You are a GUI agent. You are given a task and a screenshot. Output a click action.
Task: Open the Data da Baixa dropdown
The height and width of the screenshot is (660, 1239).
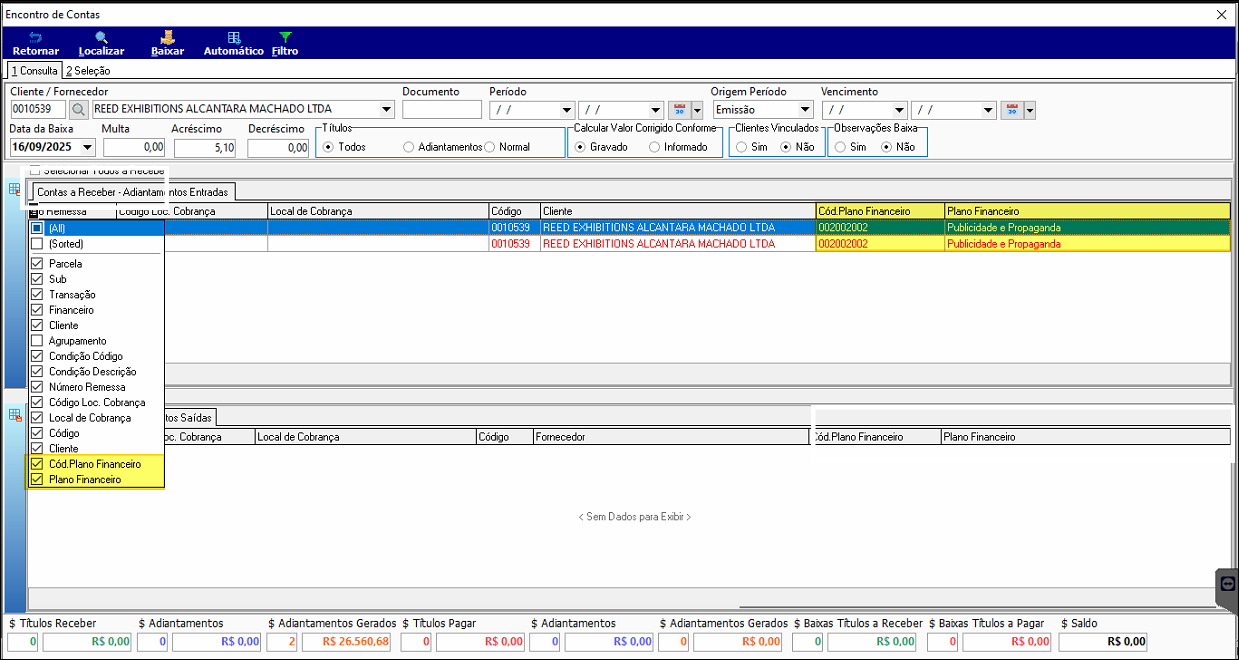(88, 148)
